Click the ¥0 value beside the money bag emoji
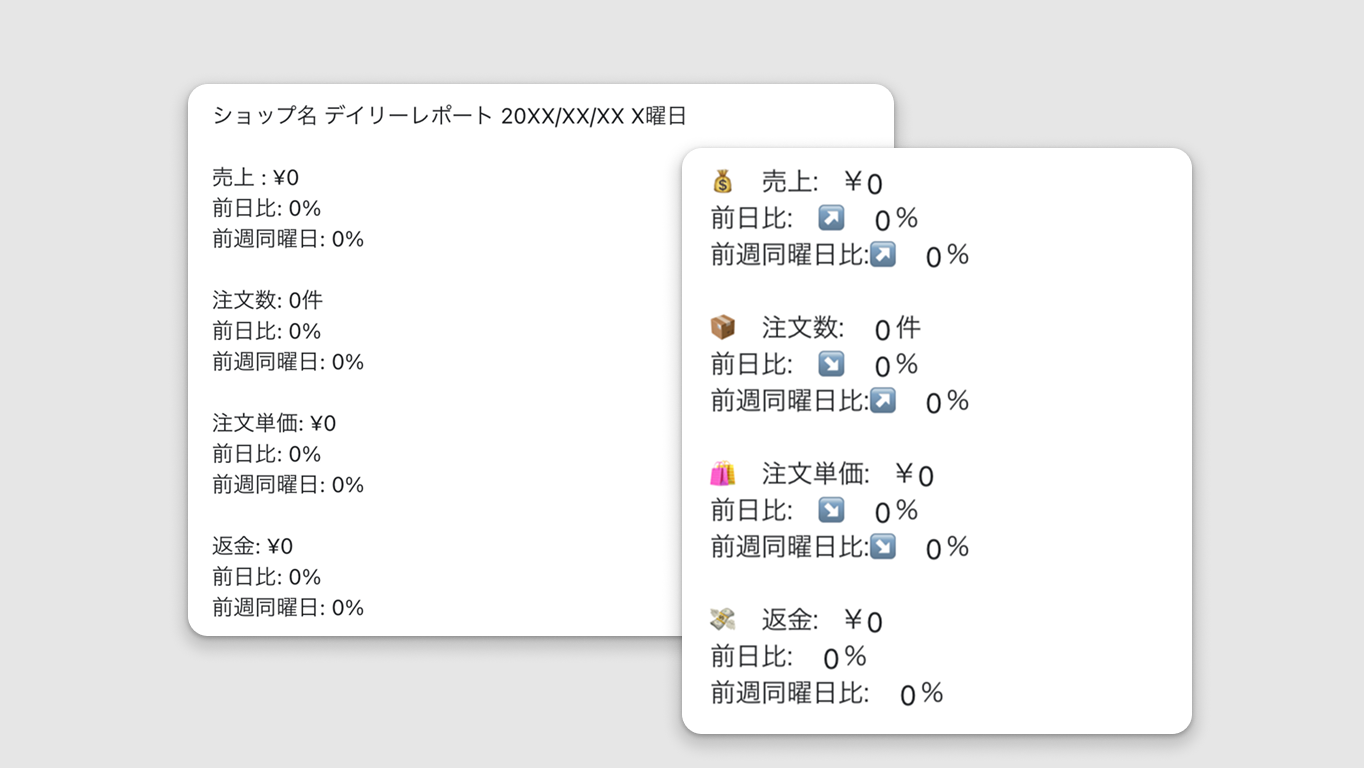The image size is (1364, 768). pyautogui.click(x=863, y=182)
